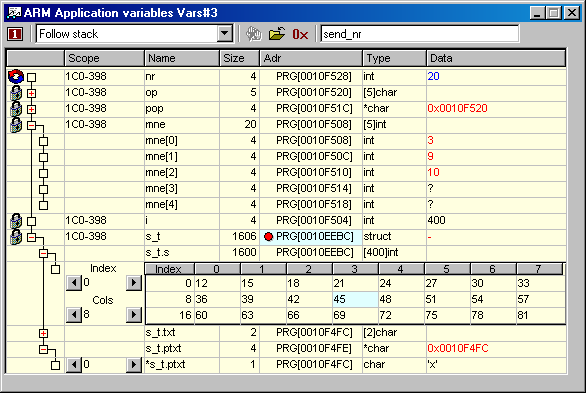Select the mne[2] data value 10
The width and height of the screenshot is (586, 393).
point(434,173)
